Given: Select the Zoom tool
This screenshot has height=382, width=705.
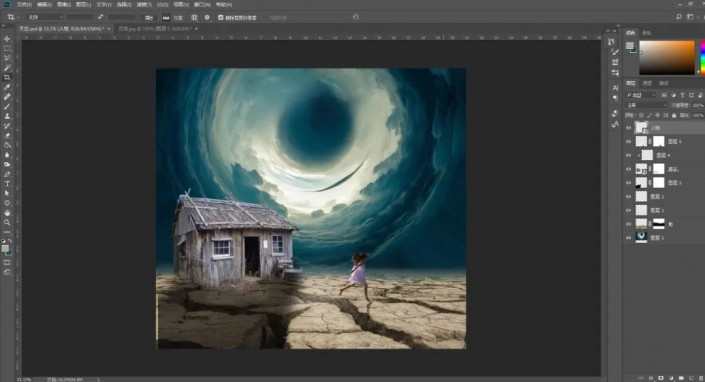Looking at the screenshot, I should (7, 222).
